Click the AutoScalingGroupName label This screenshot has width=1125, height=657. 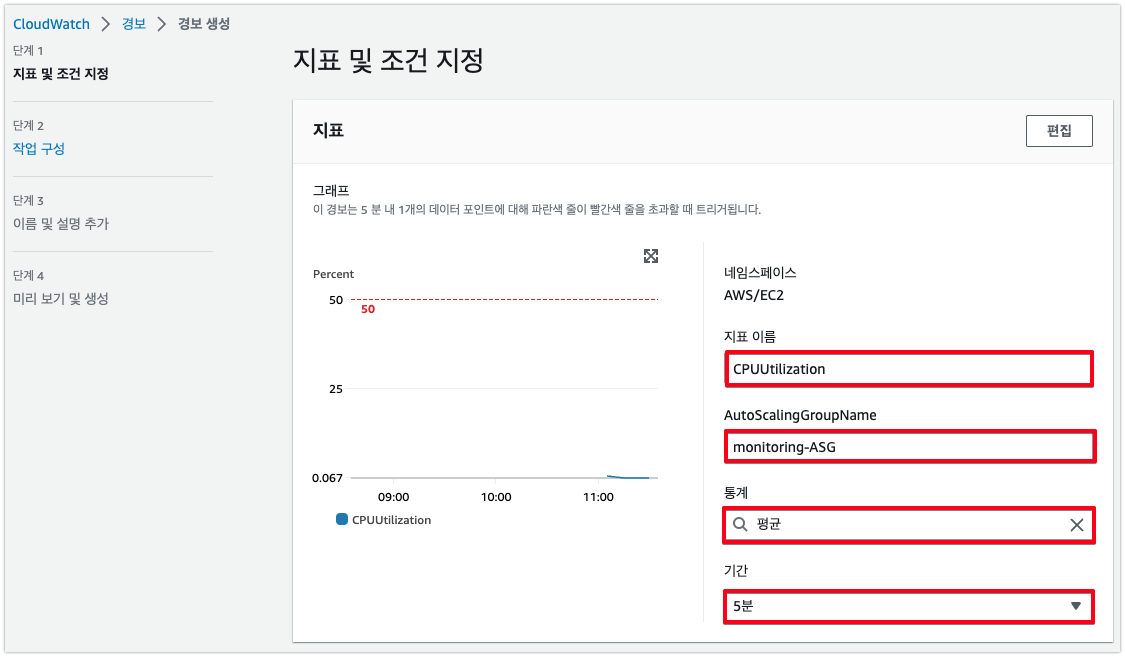tap(800, 415)
